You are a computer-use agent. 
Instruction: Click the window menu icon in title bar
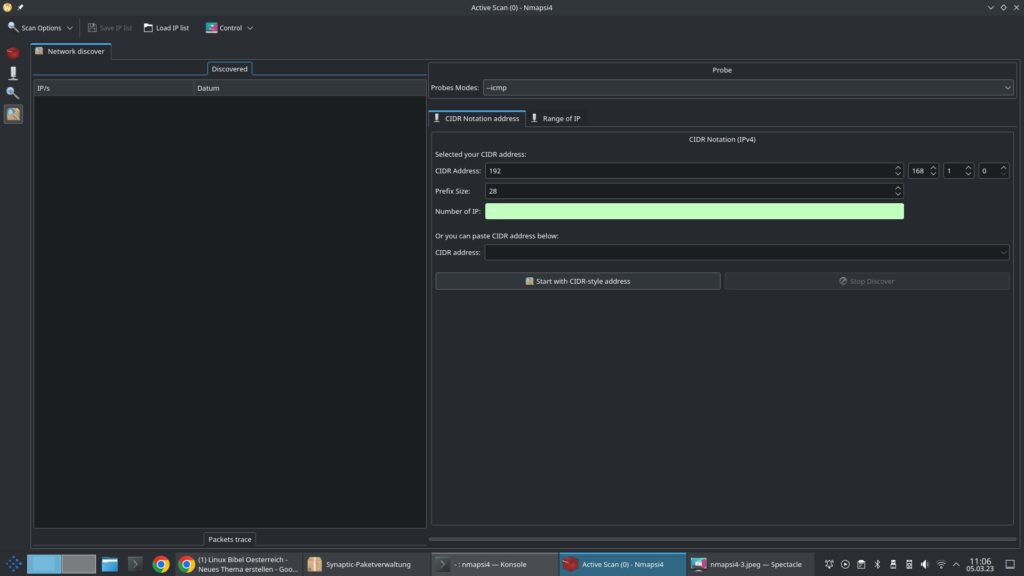[x=7, y=7]
